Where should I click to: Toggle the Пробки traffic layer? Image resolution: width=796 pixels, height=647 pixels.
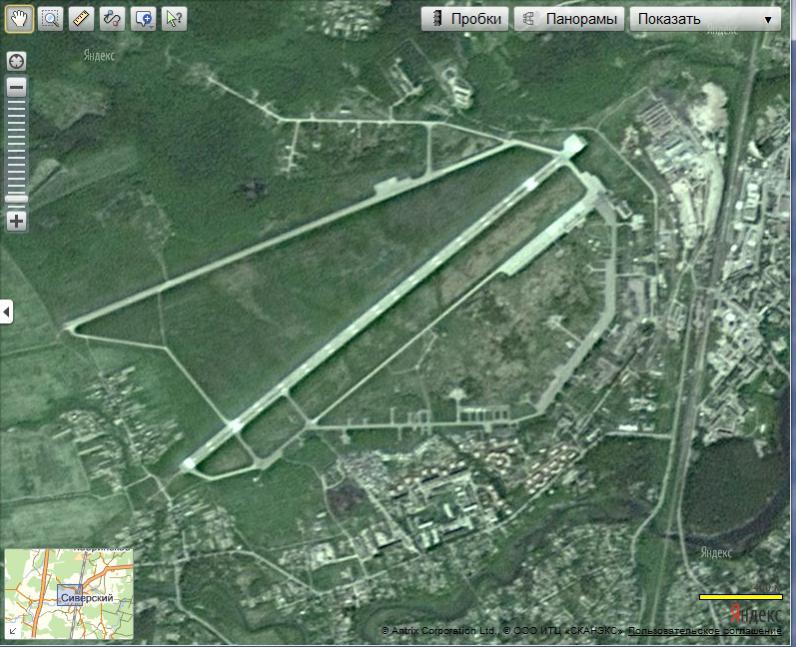tap(465, 19)
